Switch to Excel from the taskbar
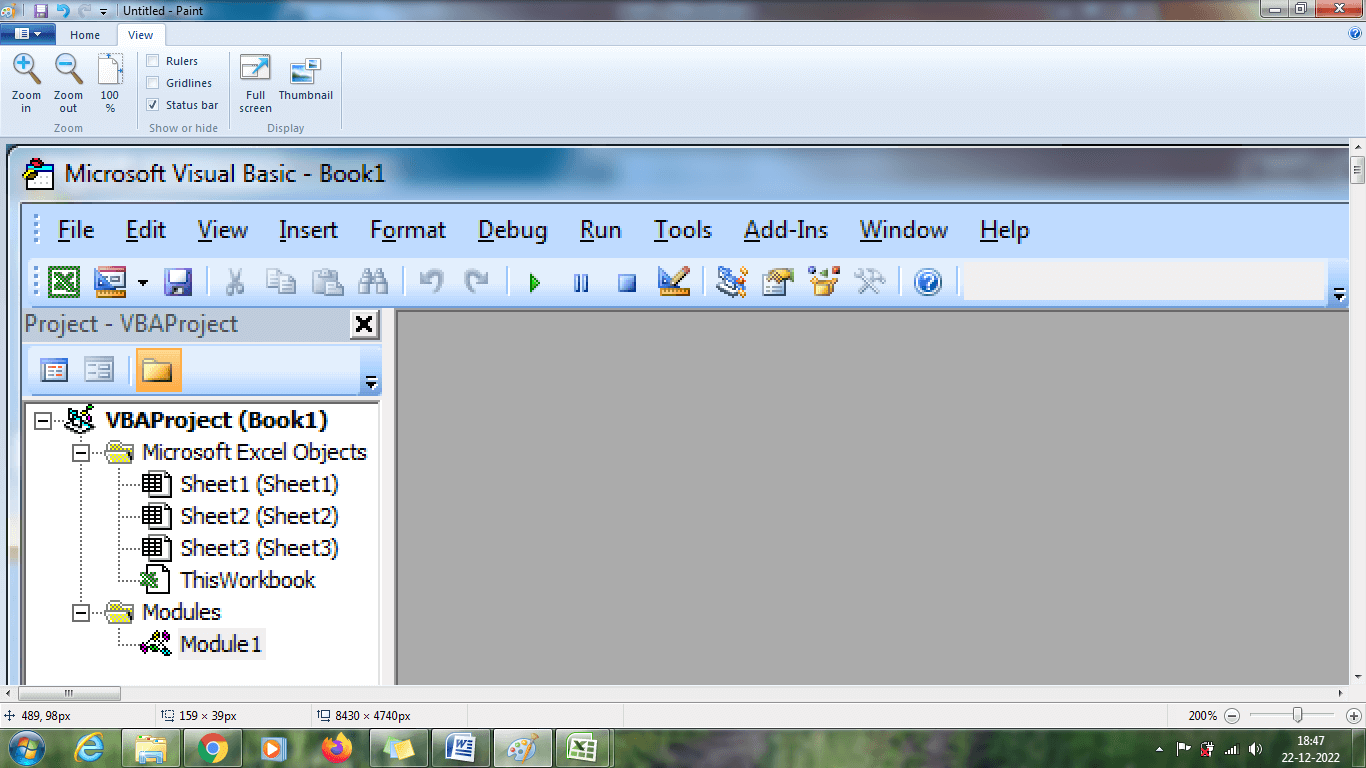The height and width of the screenshot is (768, 1366). coord(582,748)
